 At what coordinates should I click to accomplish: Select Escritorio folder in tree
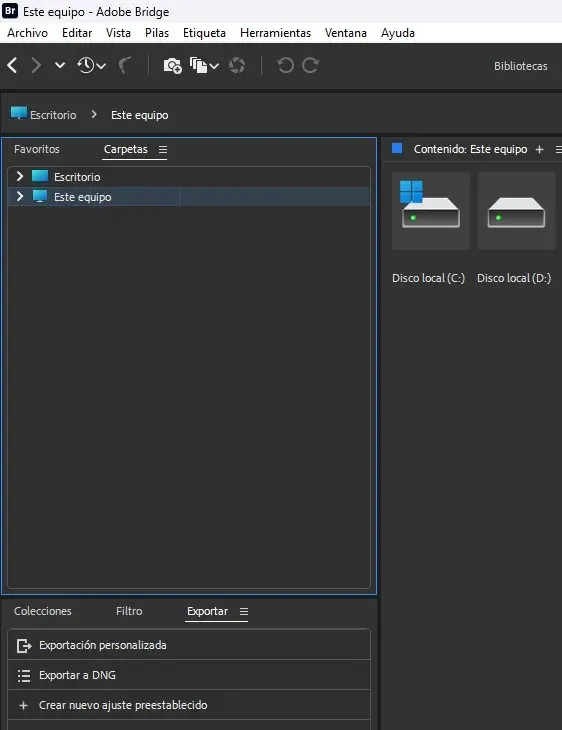(77, 177)
